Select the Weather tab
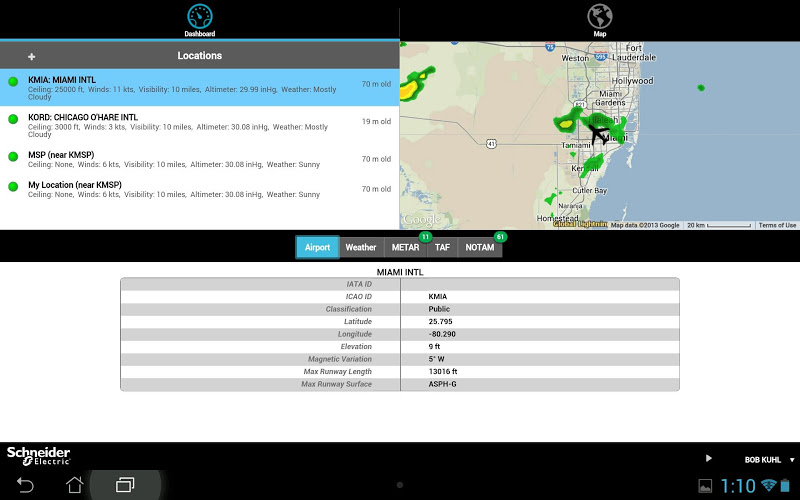The image size is (800, 500). [361, 247]
